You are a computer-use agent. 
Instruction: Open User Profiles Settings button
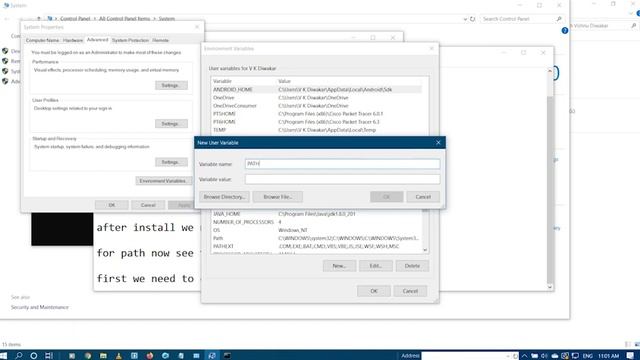coord(171,124)
